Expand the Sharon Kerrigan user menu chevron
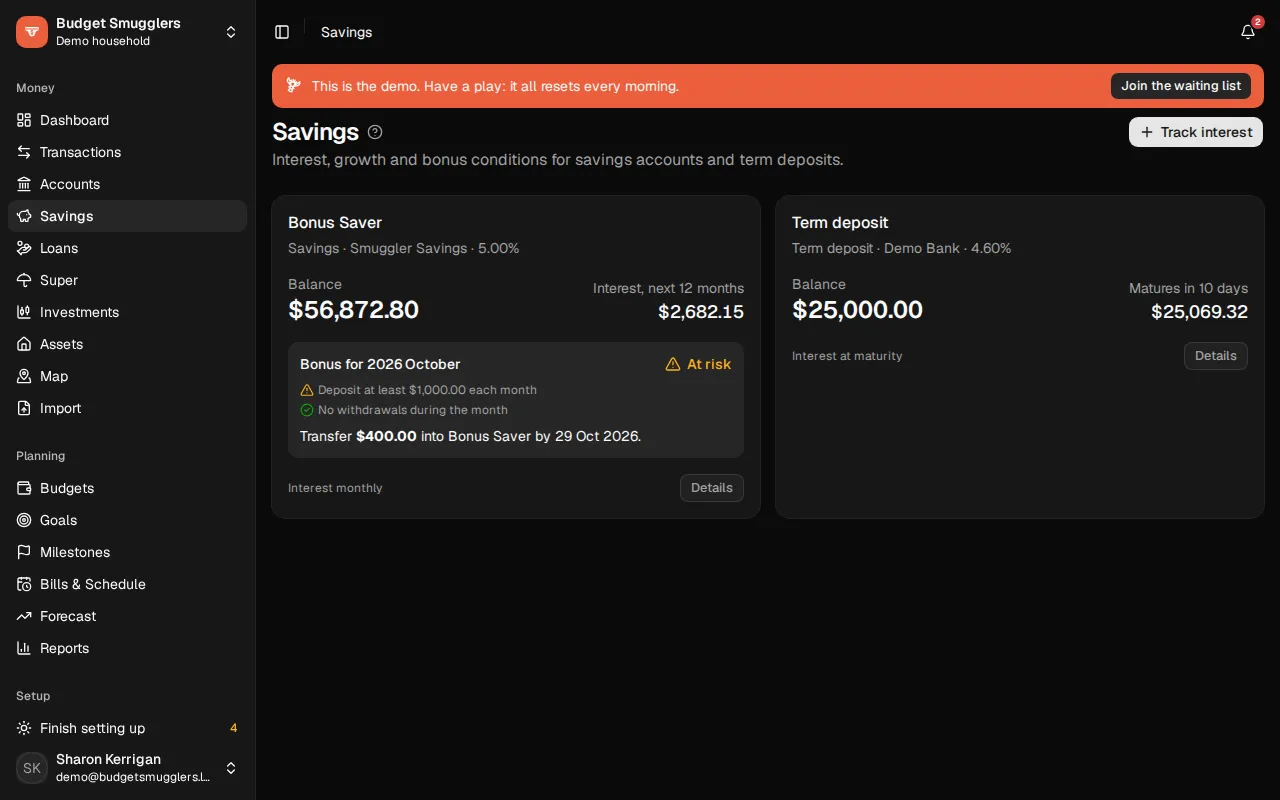This screenshot has width=1280, height=800. (x=231, y=768)
